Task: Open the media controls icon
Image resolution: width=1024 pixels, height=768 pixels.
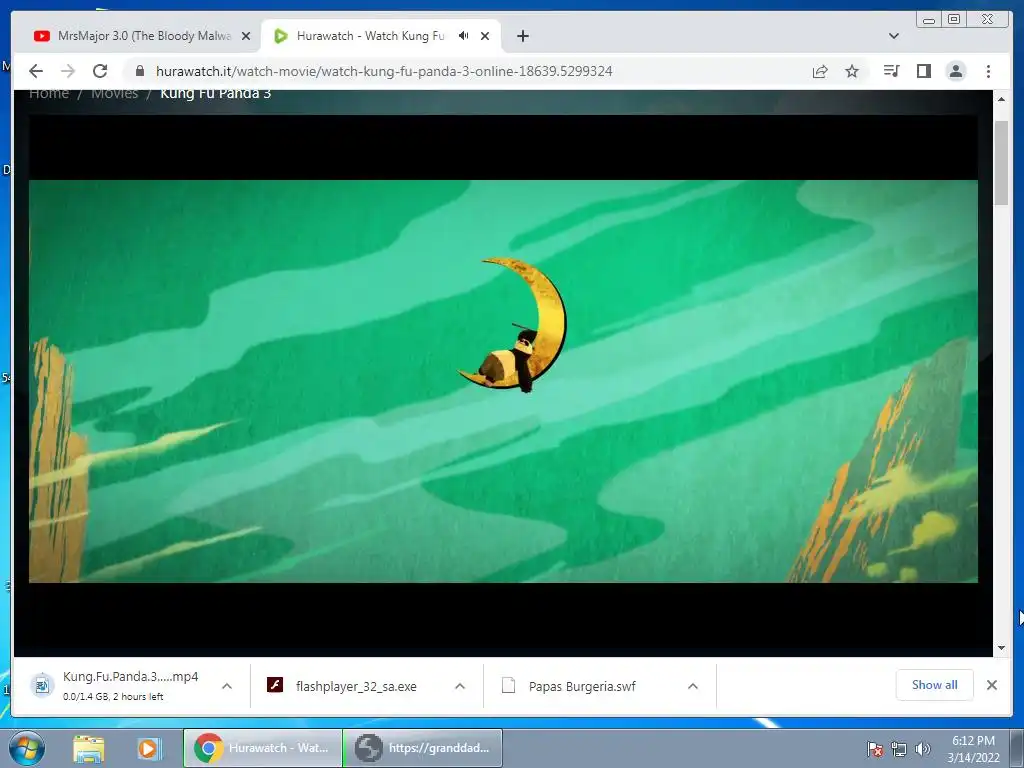Action: click(x=891, y=71)
